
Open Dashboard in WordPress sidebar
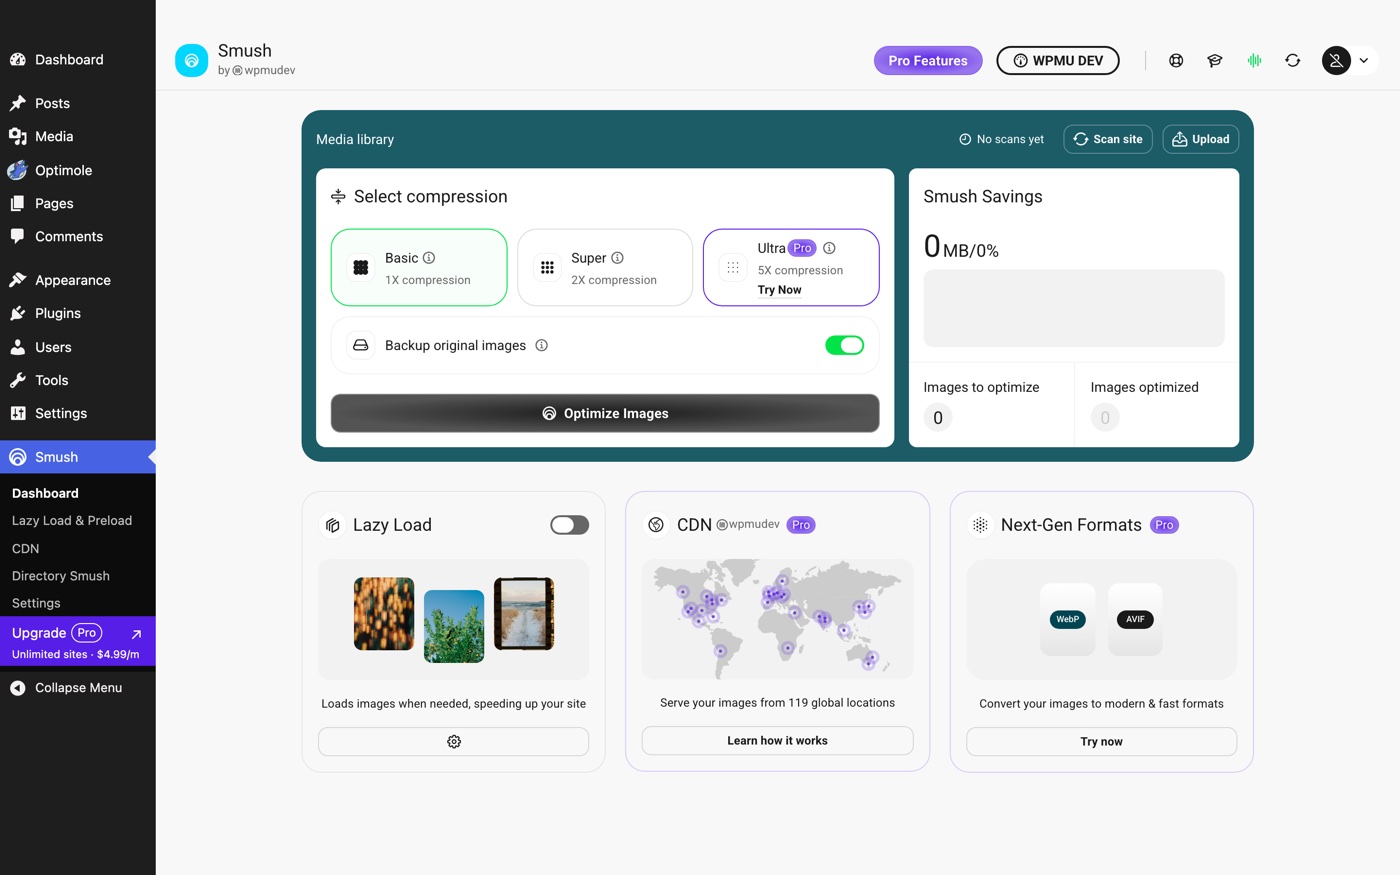pos(77,60)
